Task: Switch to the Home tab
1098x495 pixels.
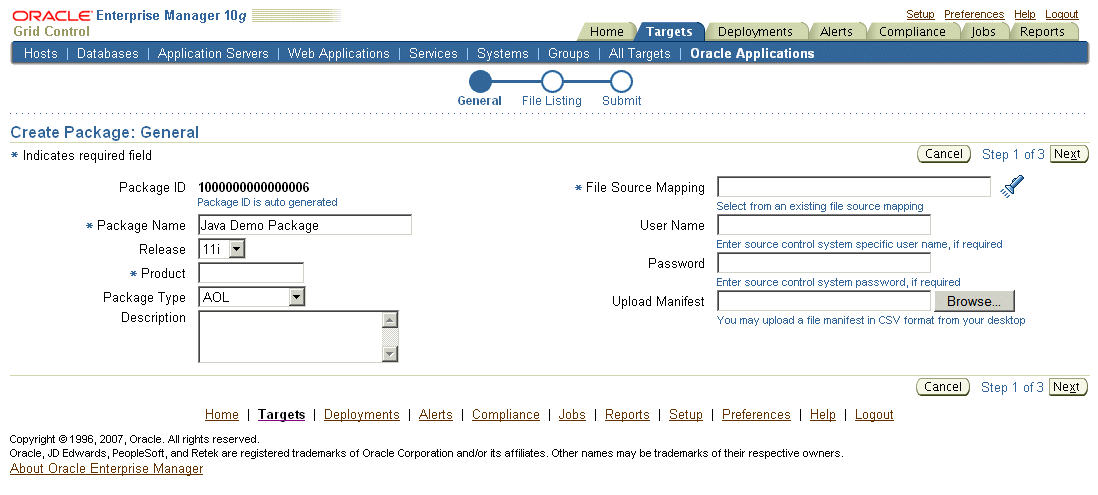Action: (x=606, y=32)
